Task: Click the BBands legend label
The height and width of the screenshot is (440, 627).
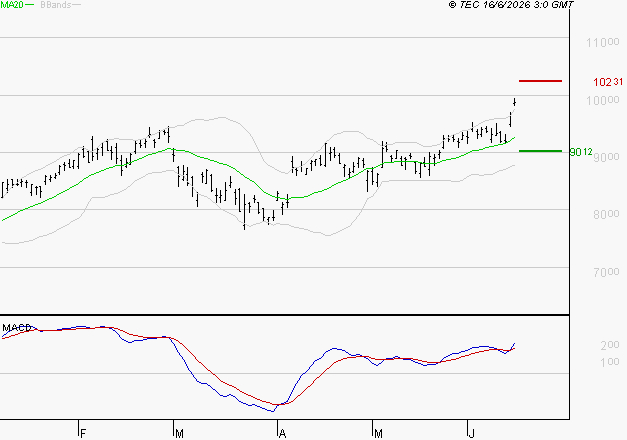Action: click(x=56, y=5)
